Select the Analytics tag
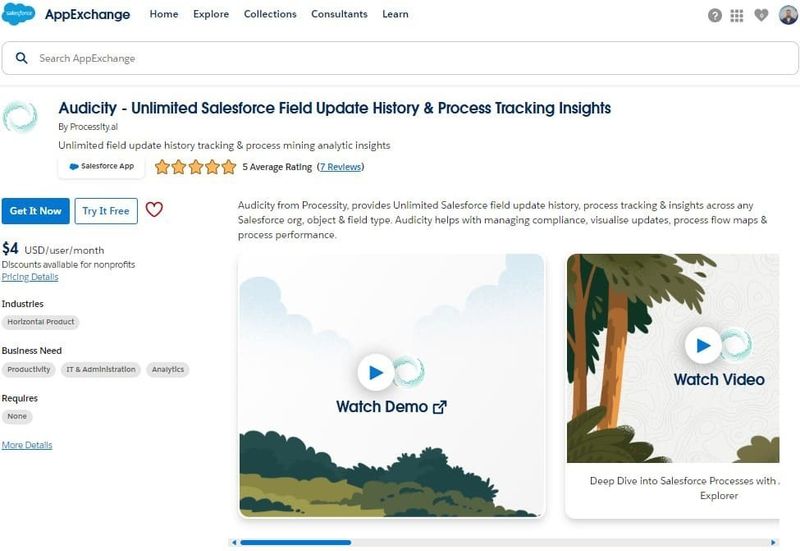 [x=168, y=369]
